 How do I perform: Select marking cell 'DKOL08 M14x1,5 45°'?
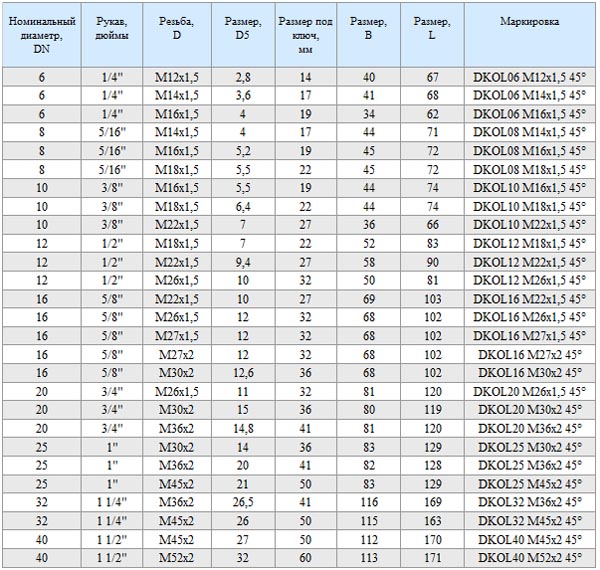coord(530,132)
